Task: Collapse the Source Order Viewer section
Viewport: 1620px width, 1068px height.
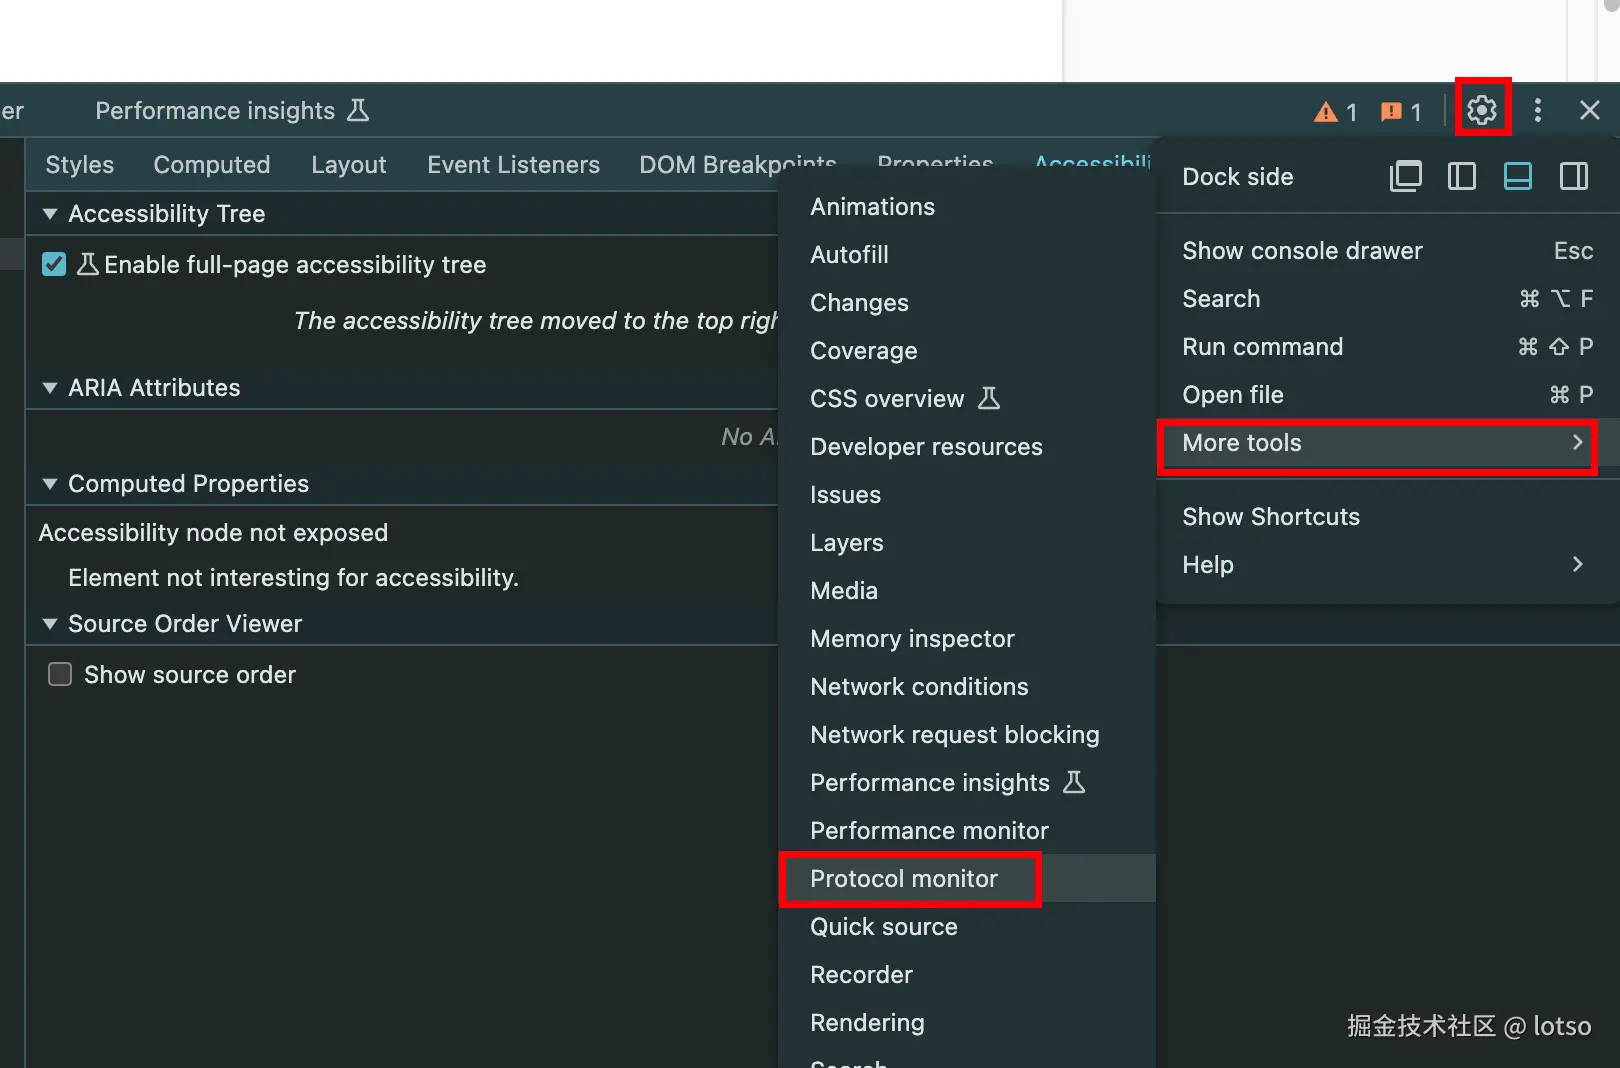Action: click(x=50, y=624)
